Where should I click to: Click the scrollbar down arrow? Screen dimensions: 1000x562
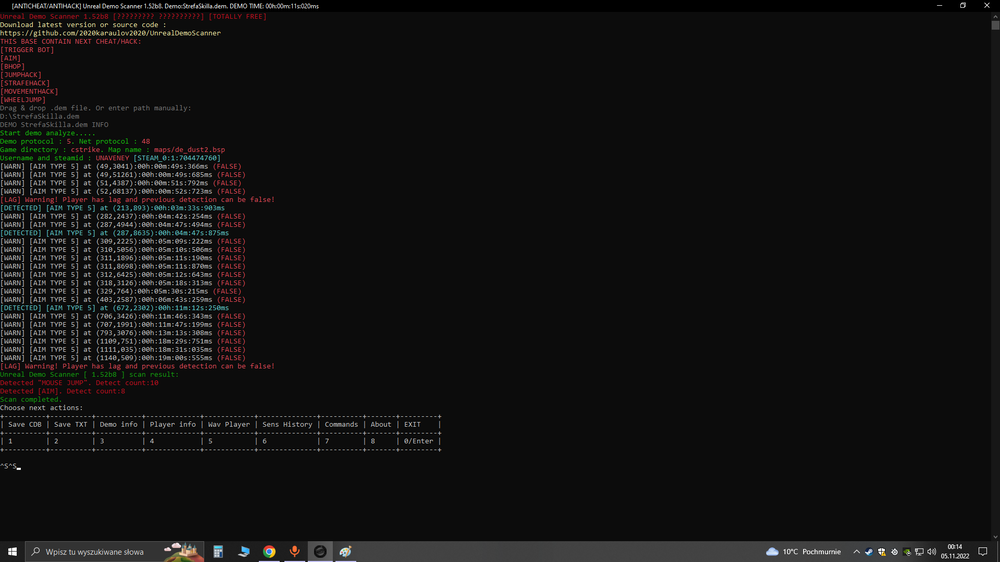click(x=995, y=537)
